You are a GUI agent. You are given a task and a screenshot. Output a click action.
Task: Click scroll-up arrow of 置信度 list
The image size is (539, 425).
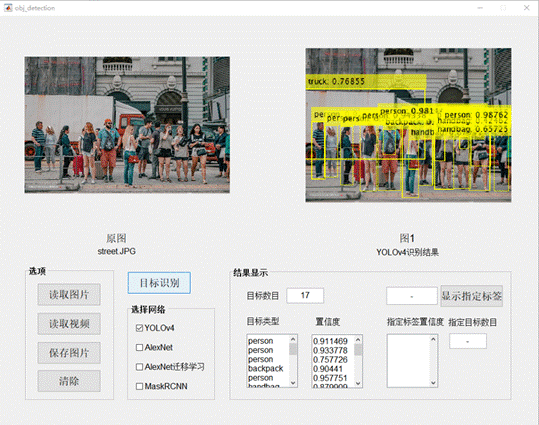point(358,340)
